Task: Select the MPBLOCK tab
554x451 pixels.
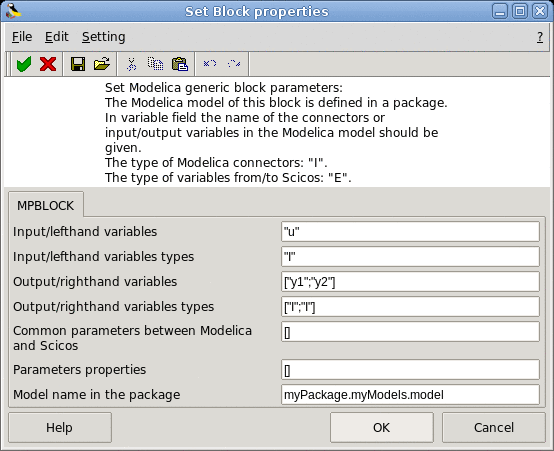Action: pos(46,205)
